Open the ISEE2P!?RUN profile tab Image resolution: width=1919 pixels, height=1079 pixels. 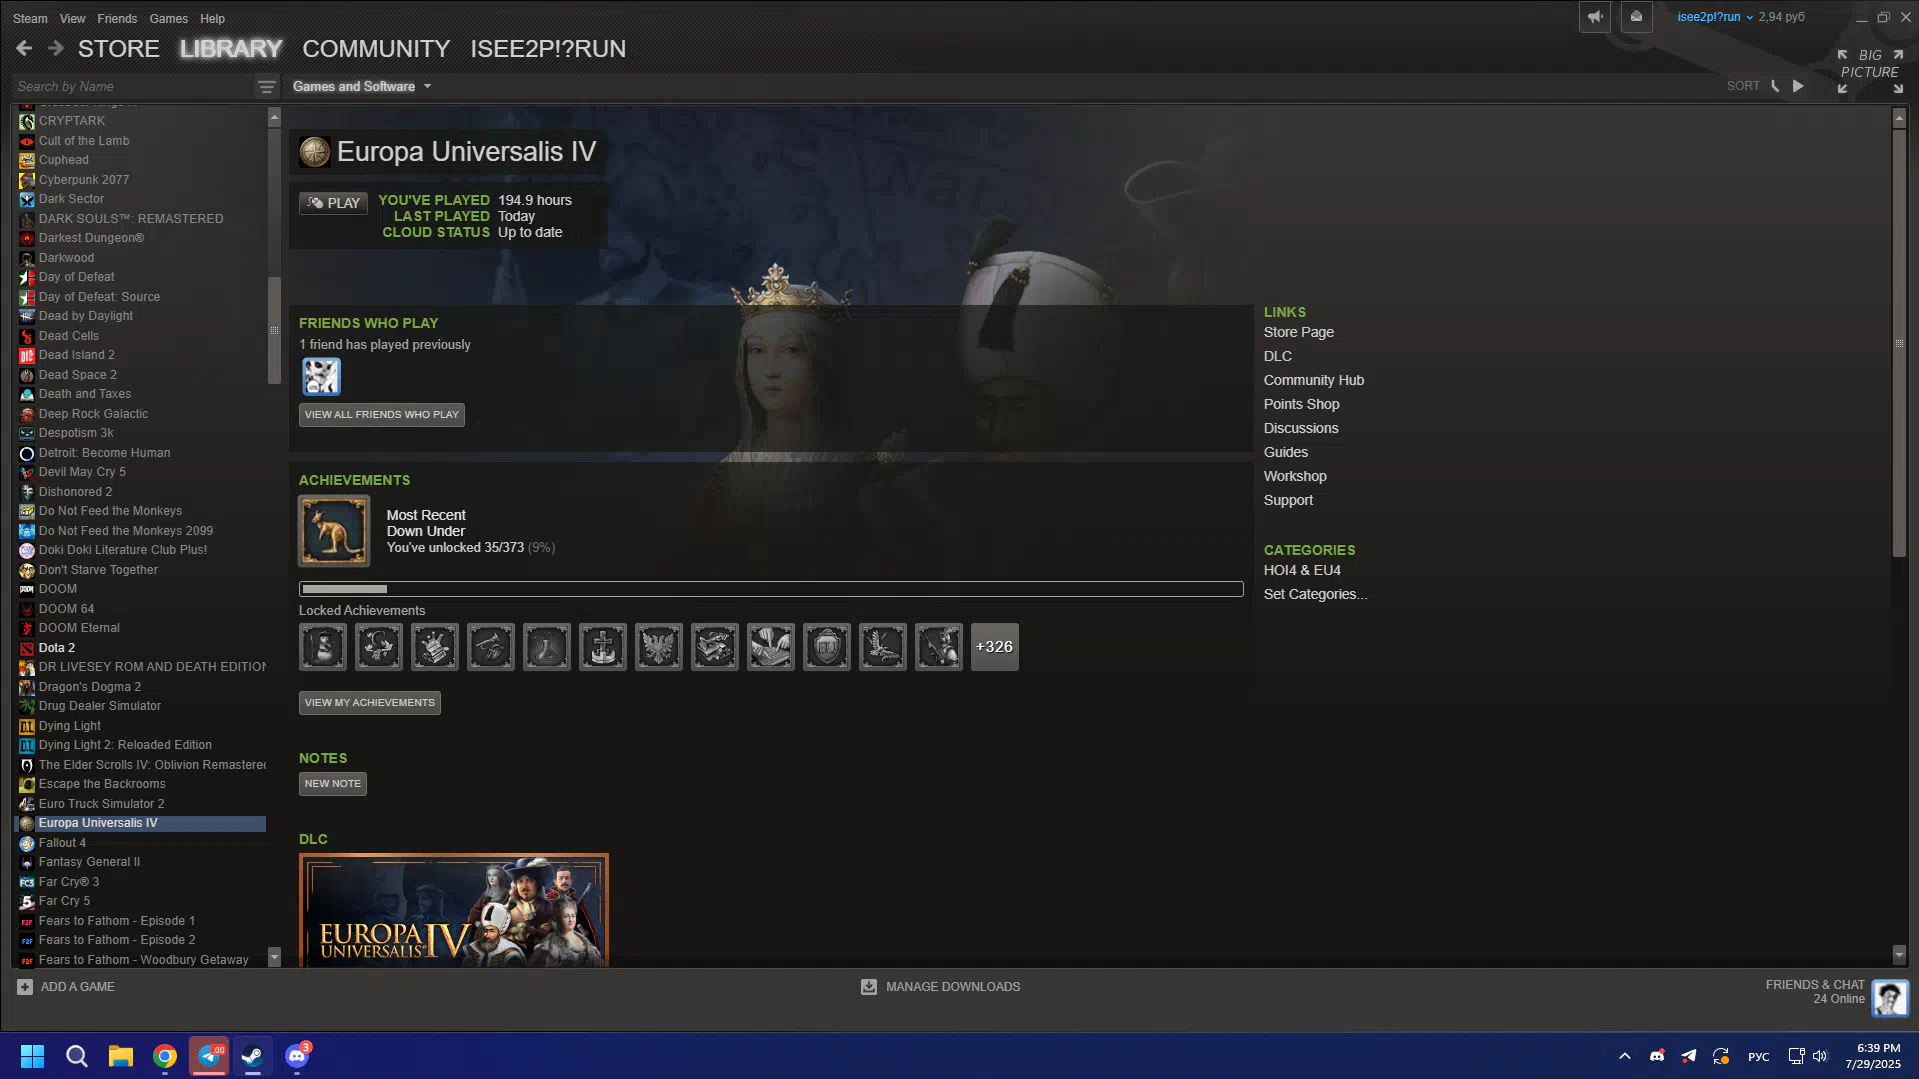click(548, 49)
